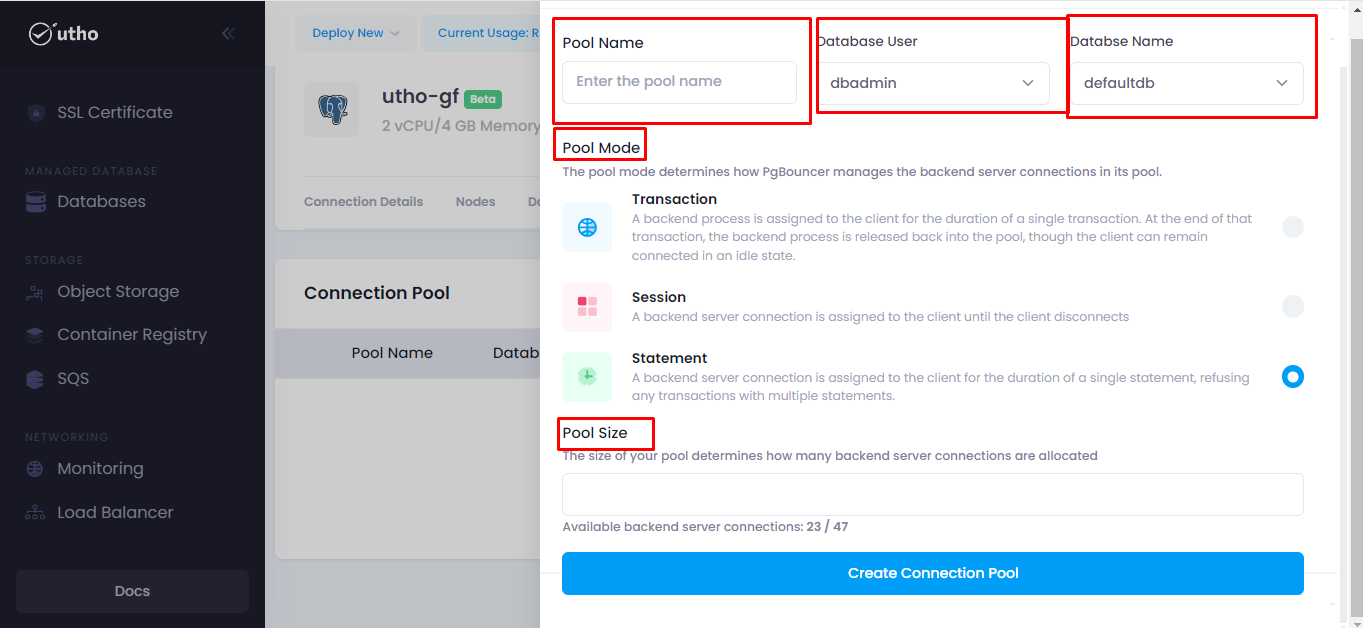Click the Container Registry layers icon

[36, 335]
